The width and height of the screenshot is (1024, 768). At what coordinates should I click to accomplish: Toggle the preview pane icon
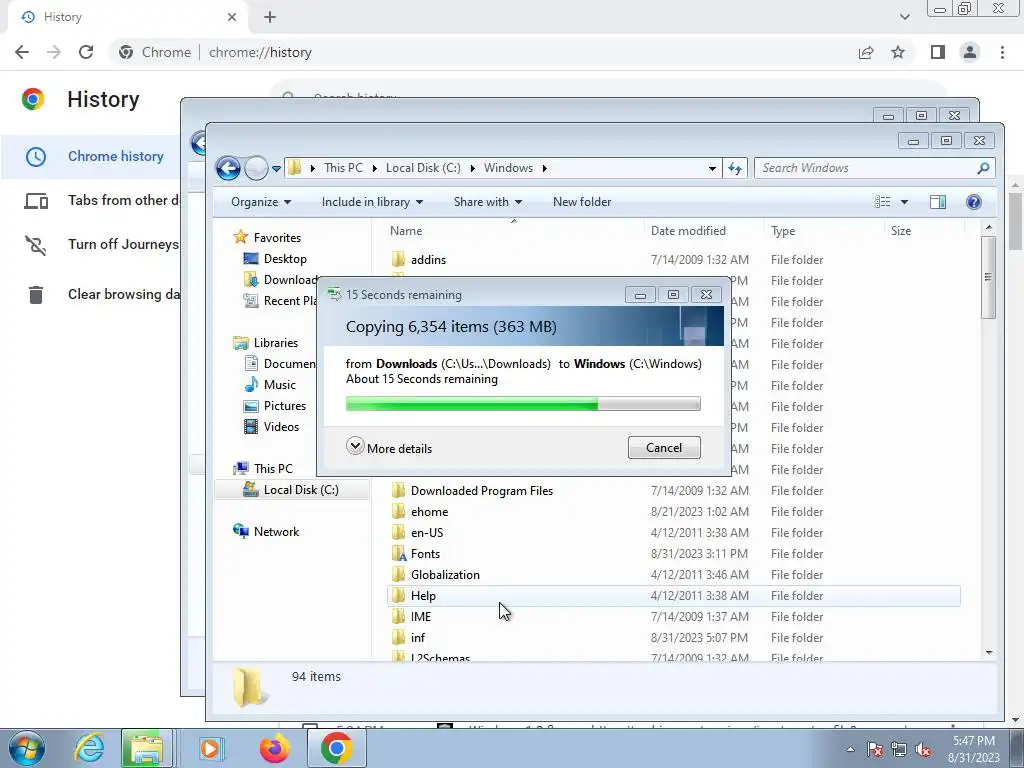coord(938,202)
